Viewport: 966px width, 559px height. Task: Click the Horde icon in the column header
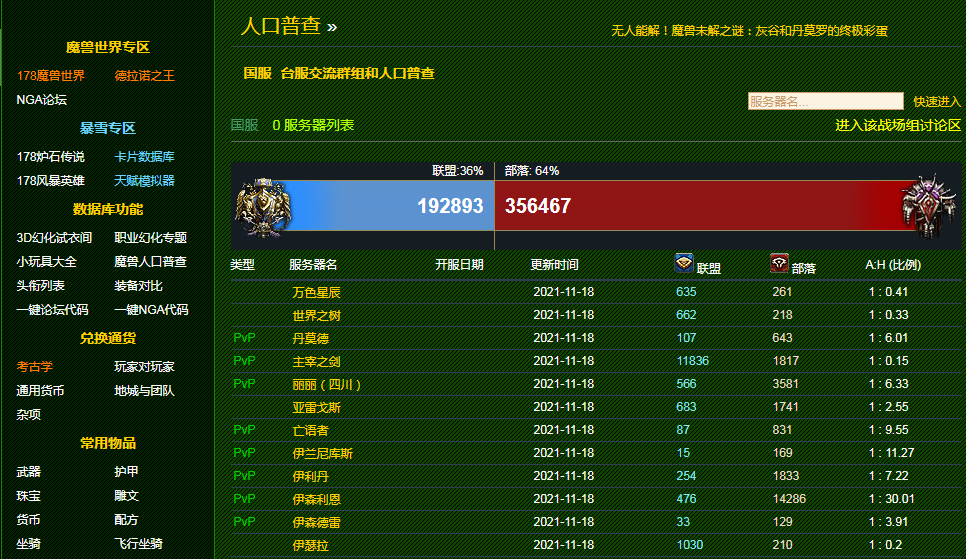click(779, 263)
